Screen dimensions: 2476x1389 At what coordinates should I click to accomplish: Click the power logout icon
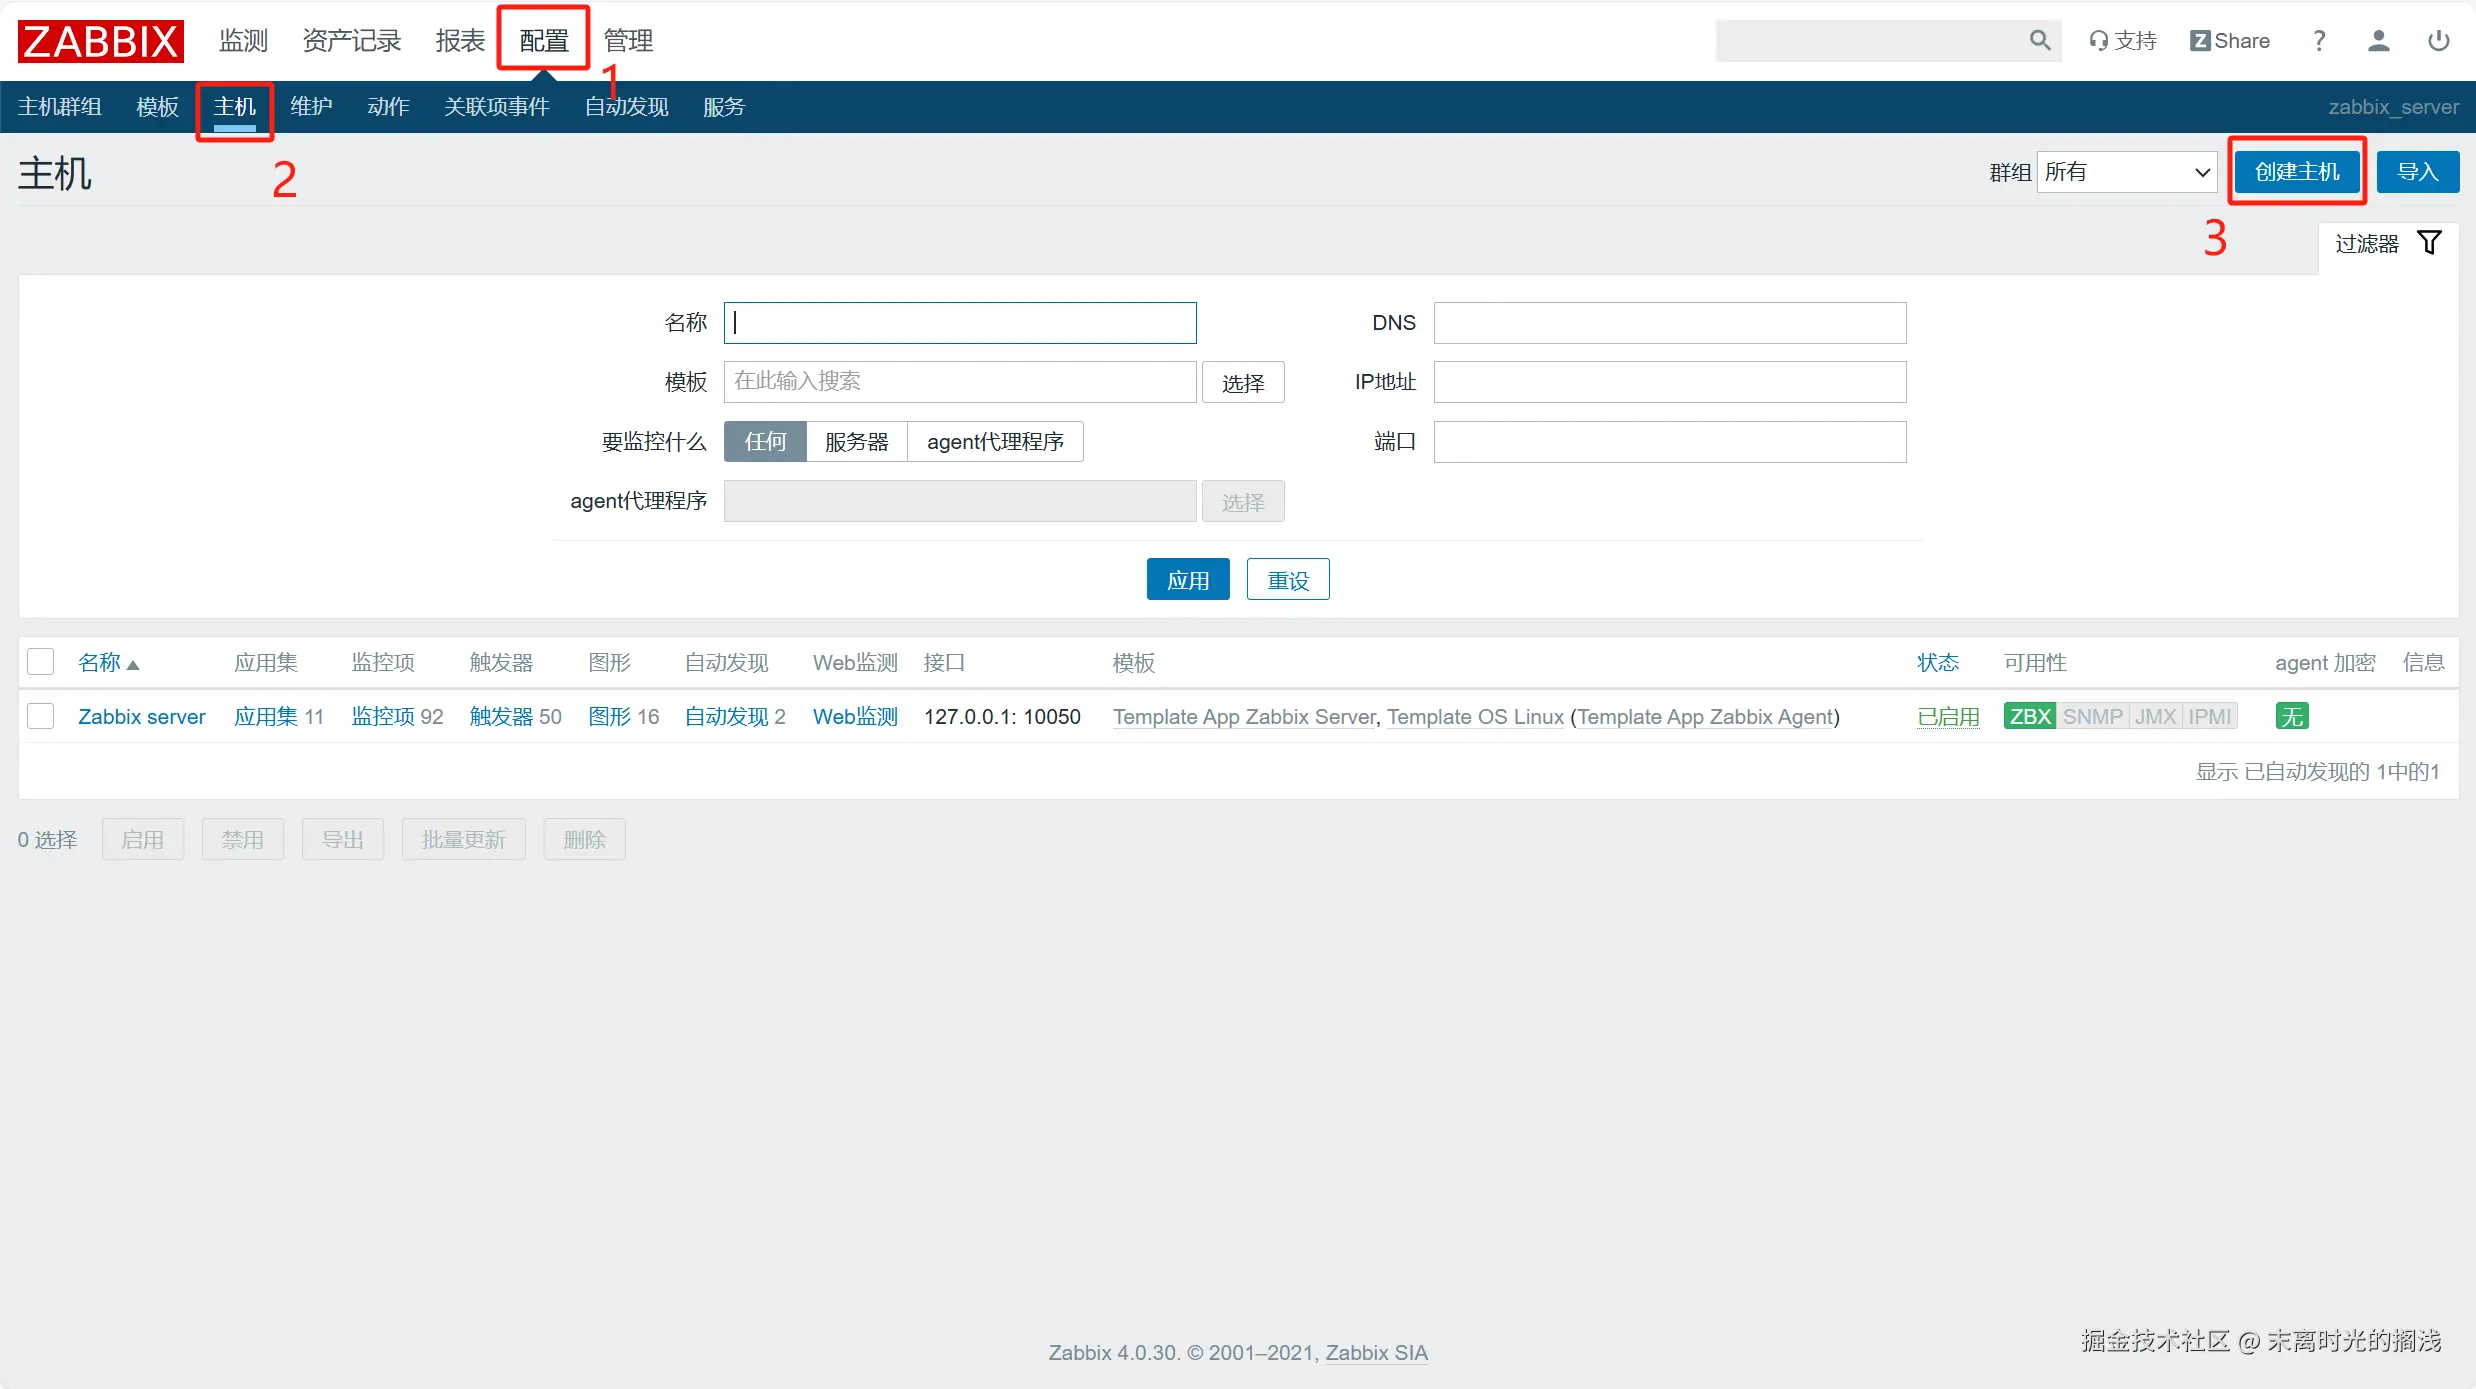[x=2438, y=41]
